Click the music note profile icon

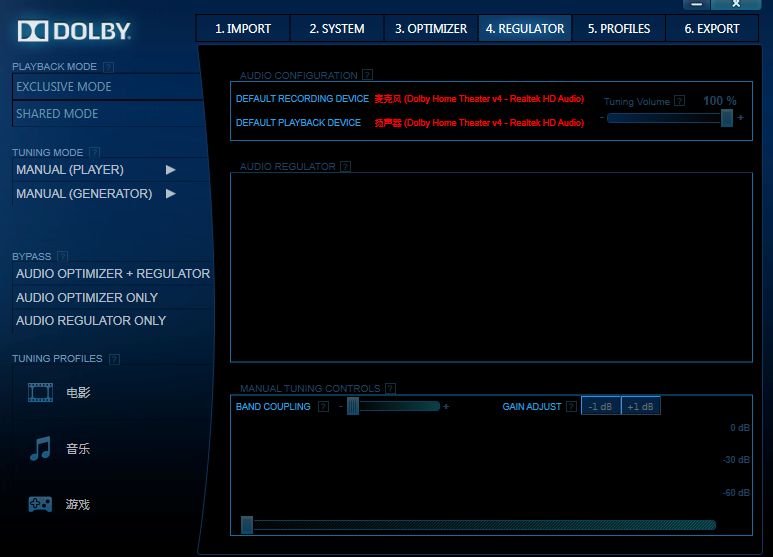(40, 449)
